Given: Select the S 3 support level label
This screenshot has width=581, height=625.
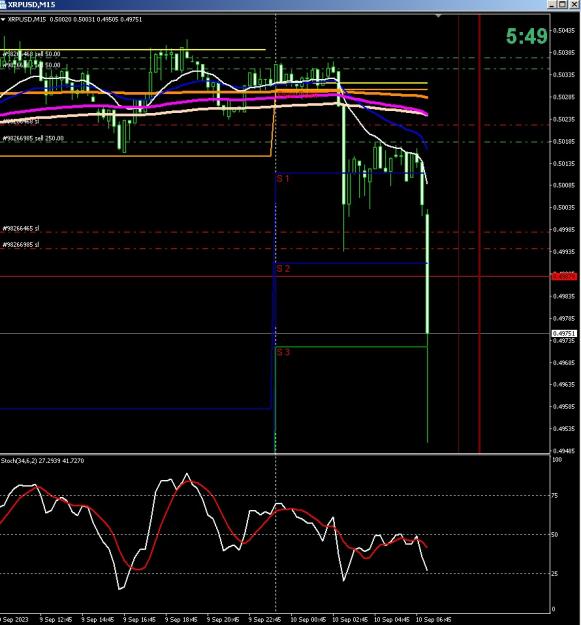Looking at the screenshot, I should click(283, 352).
